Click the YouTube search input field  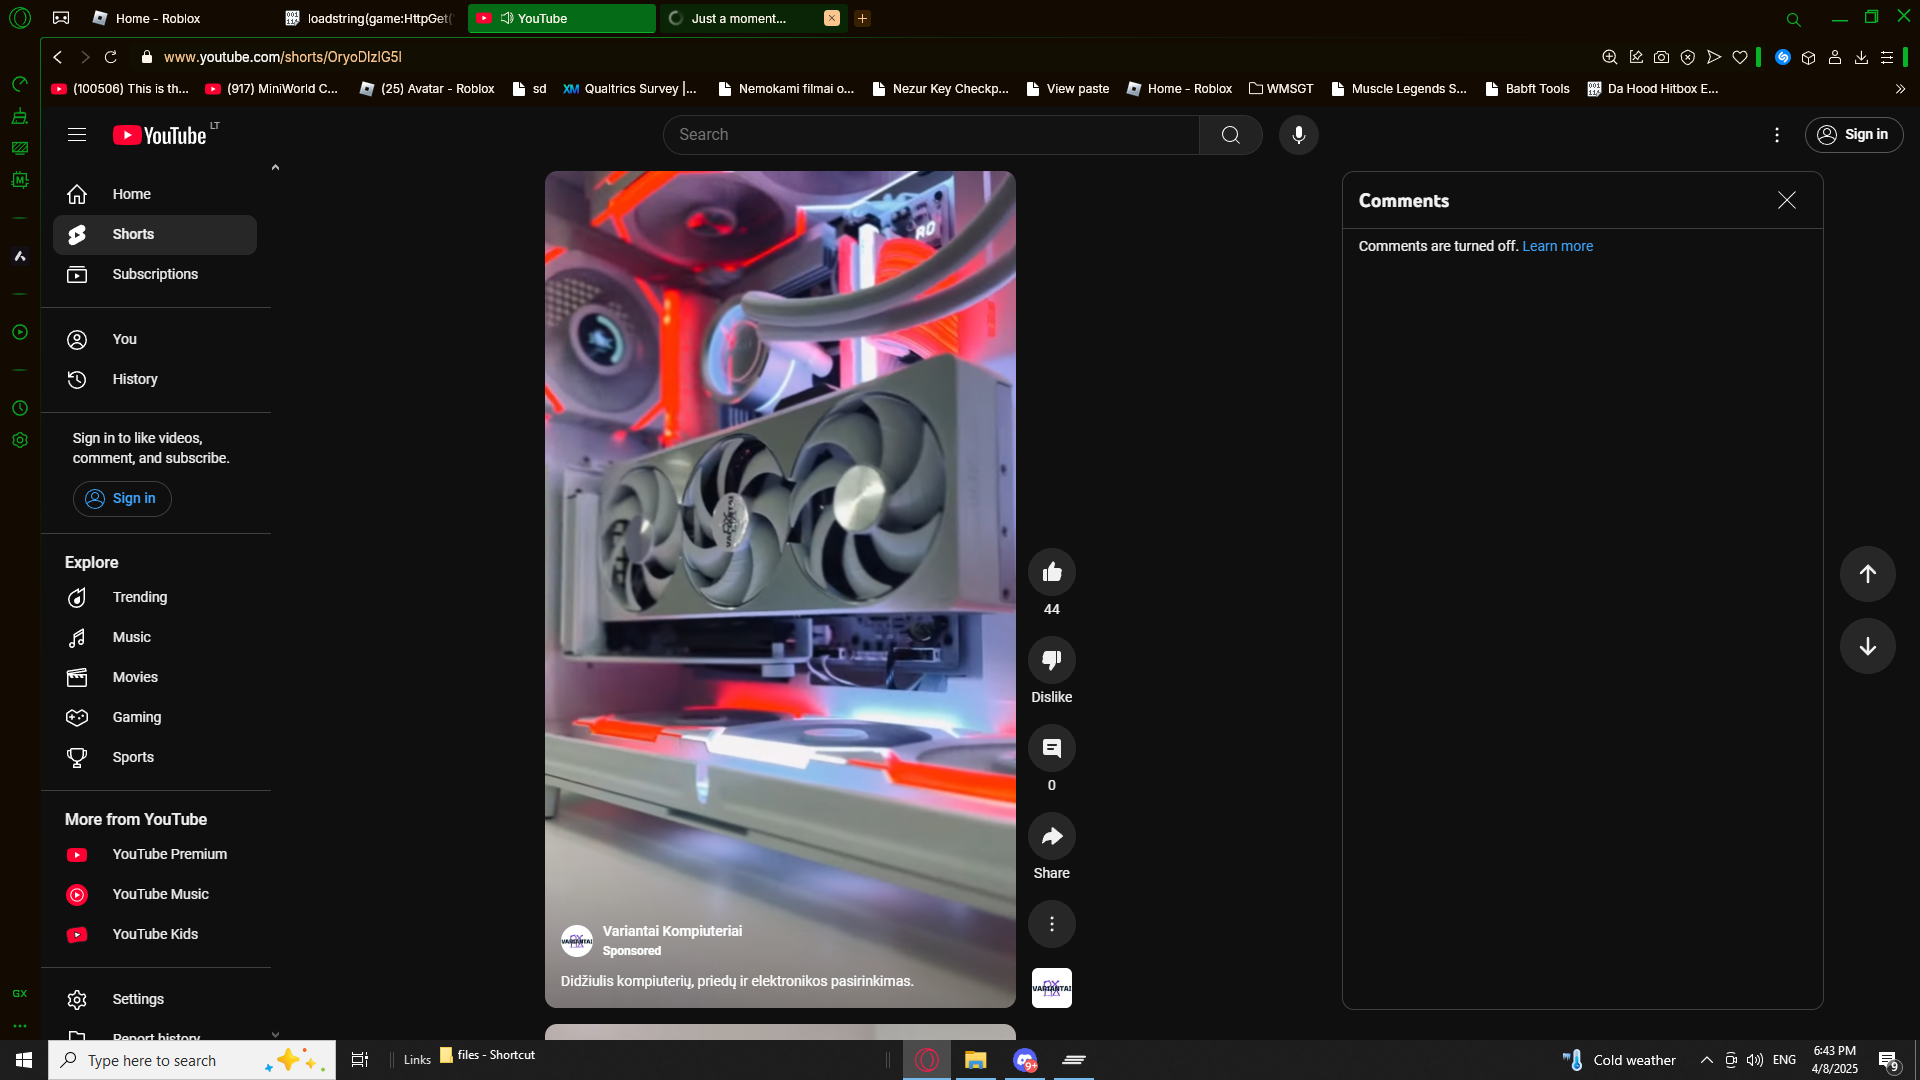[930, 135]
